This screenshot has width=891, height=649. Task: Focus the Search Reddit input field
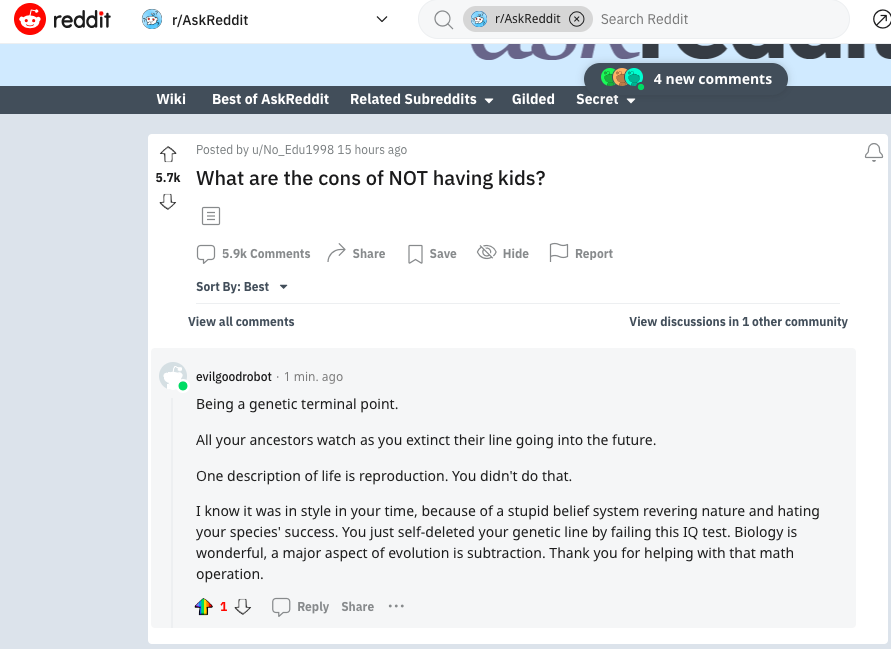click(719, 19)
